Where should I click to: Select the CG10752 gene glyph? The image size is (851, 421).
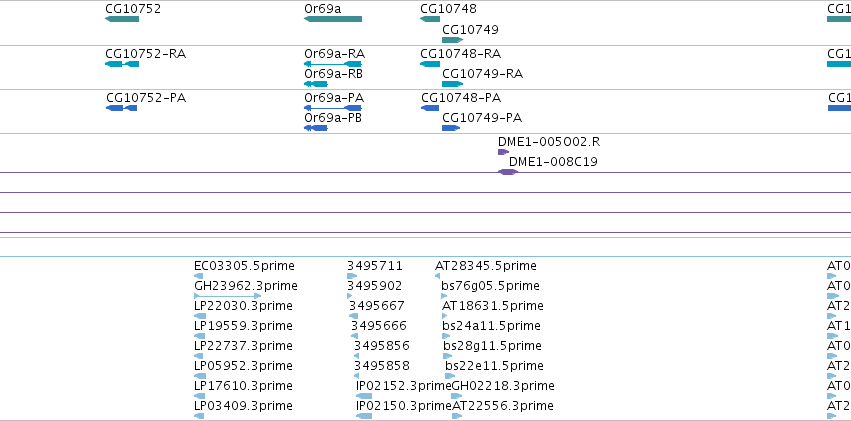[x=122, y=19]
